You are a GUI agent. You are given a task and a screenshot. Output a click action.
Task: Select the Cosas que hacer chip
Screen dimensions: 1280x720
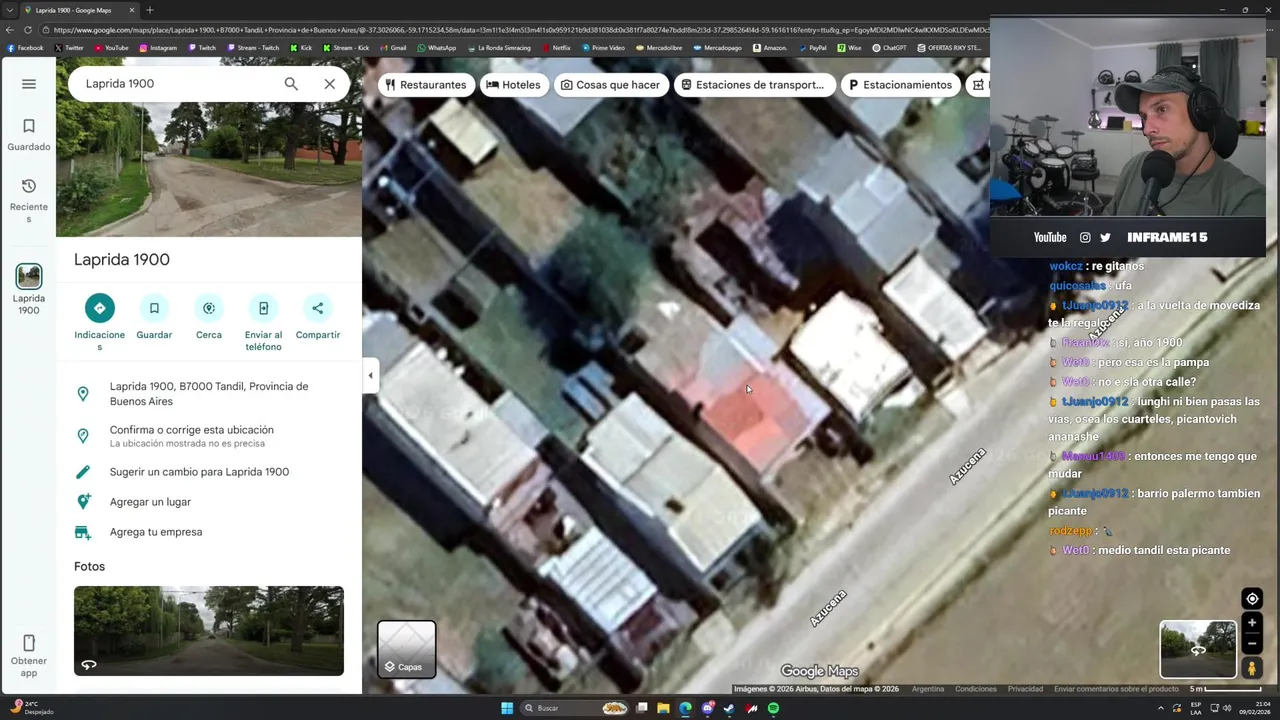[x=611, y=85]
